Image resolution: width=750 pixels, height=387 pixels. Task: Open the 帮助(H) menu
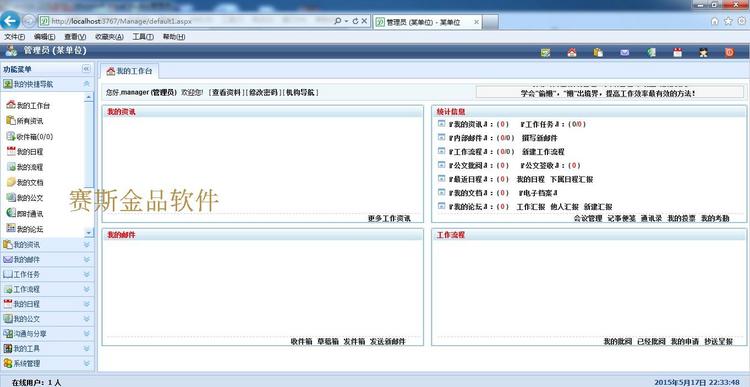pos(174,37)
